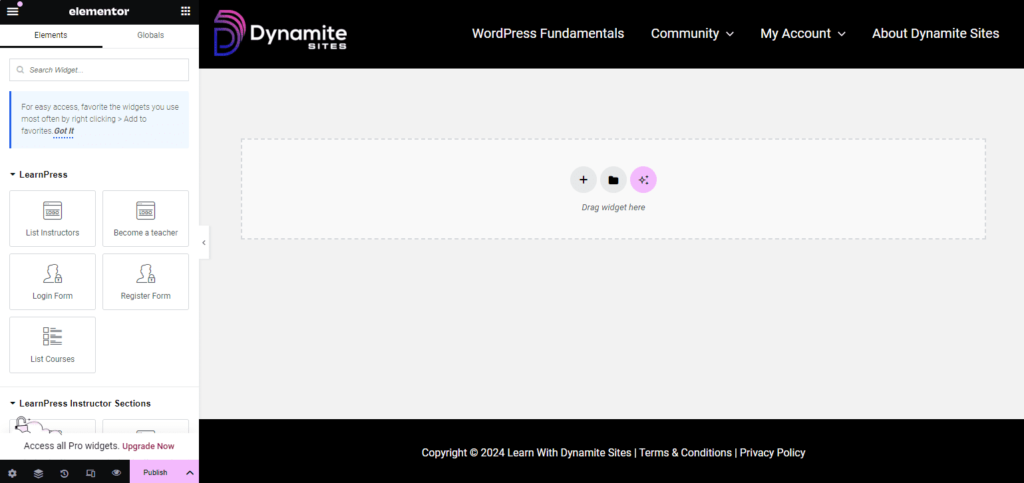
Task: Open template library folder icon
Action: 613,180
